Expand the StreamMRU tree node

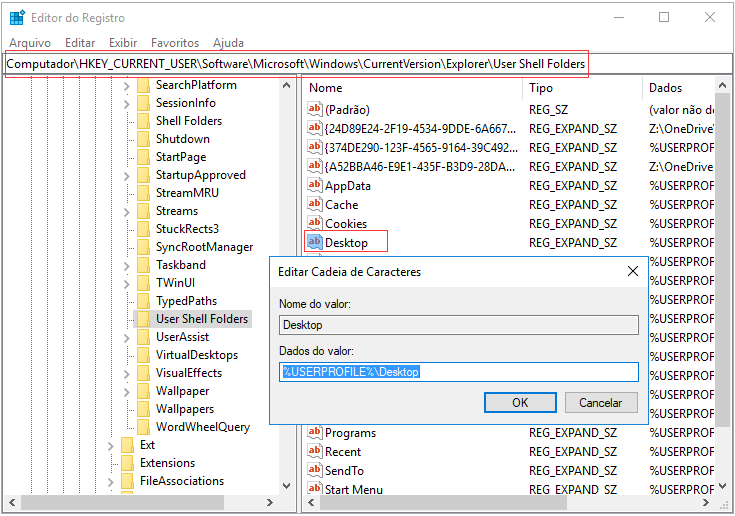click(x=127, y=193)
